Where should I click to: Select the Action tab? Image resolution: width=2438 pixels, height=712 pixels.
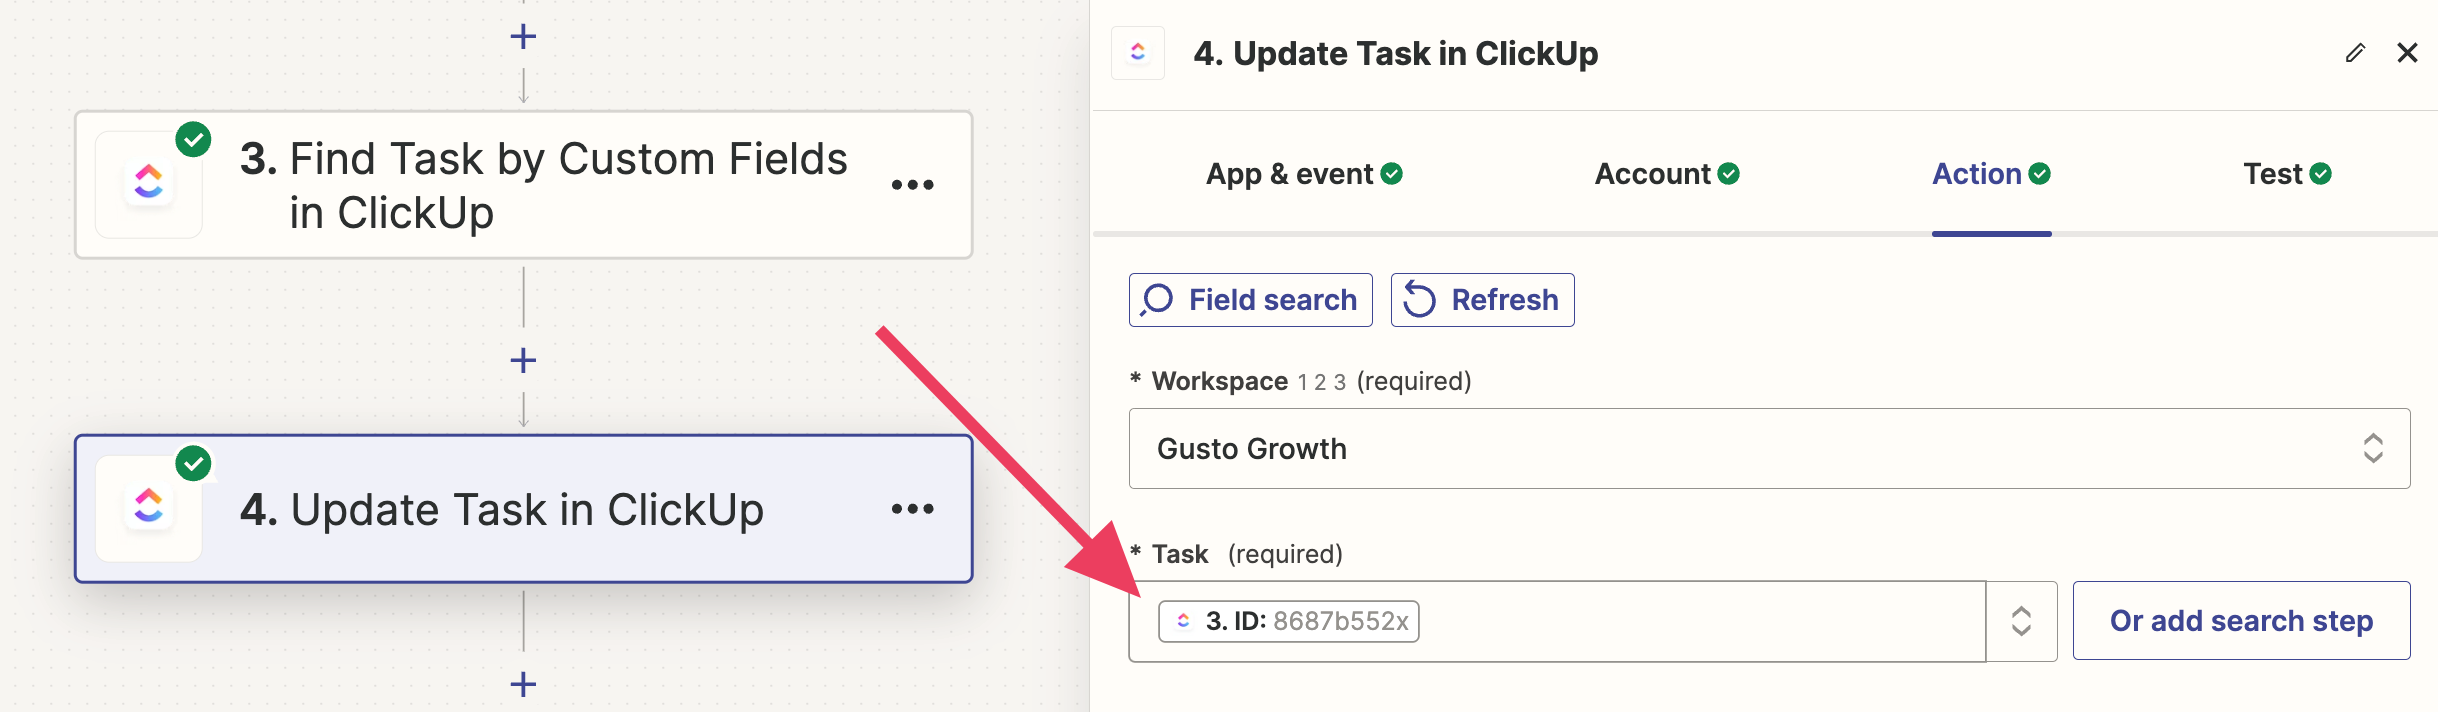point(1990,174)
